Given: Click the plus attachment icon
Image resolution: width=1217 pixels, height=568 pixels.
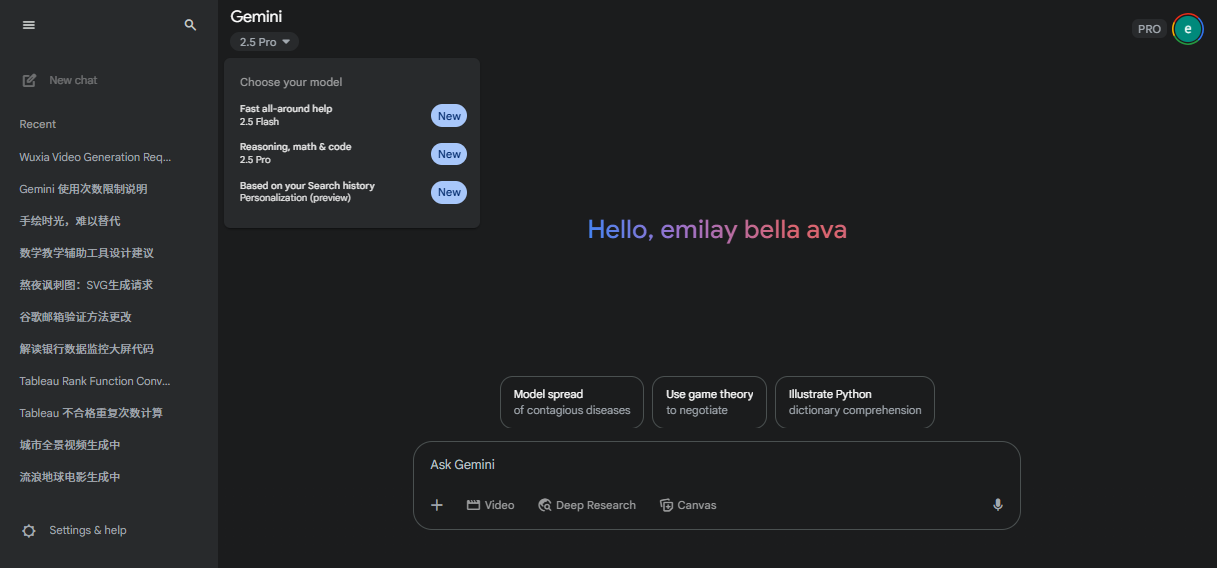Looking at the screenshot, I should coord(437,505).
